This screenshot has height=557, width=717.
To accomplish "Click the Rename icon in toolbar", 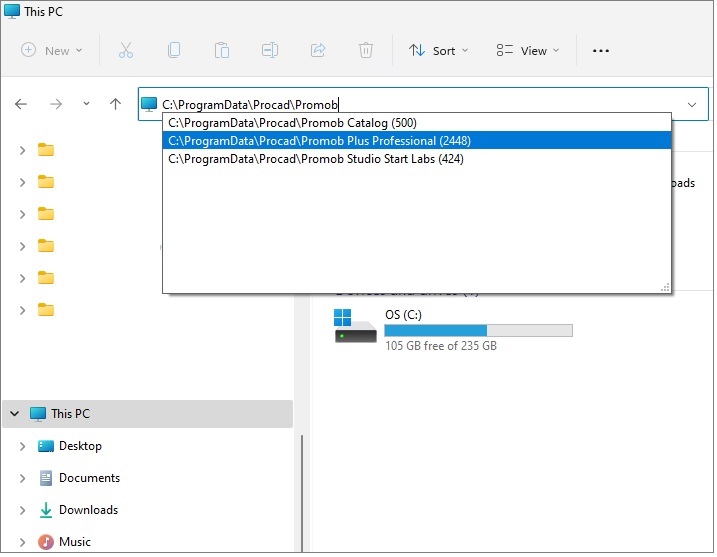I will click(x=270, y=50).
